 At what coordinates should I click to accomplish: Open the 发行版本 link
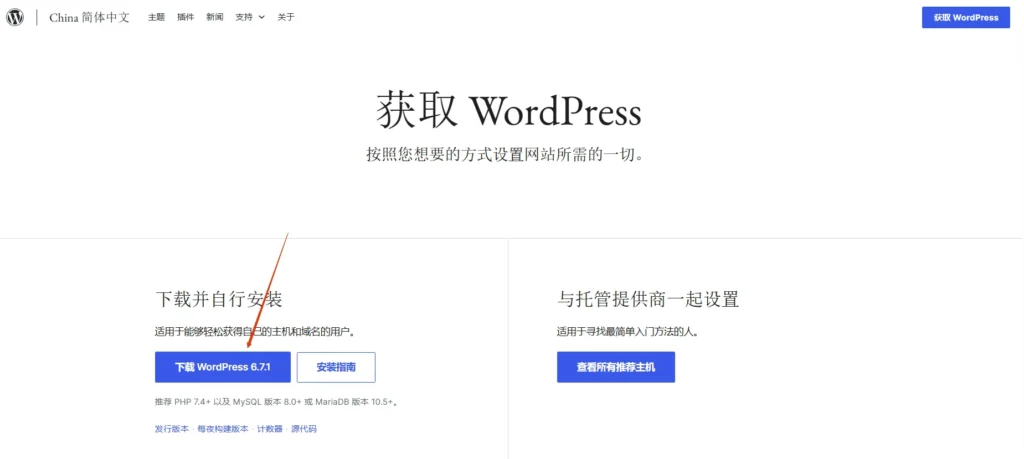tap(172, 429)
